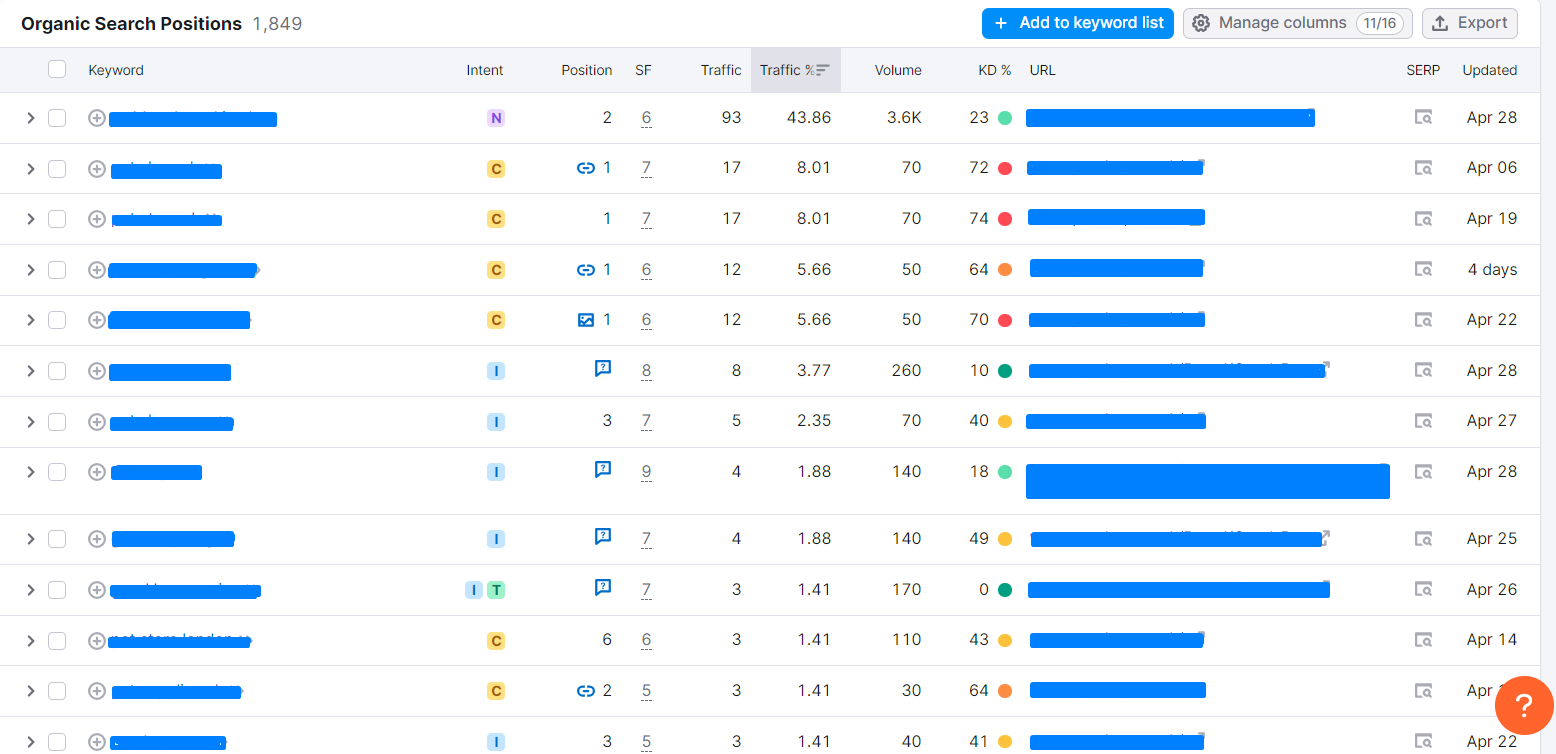Click sitelinks icon in row with volume 30
The height and width of the screenshot is (754, 1556).
point(586,690)
